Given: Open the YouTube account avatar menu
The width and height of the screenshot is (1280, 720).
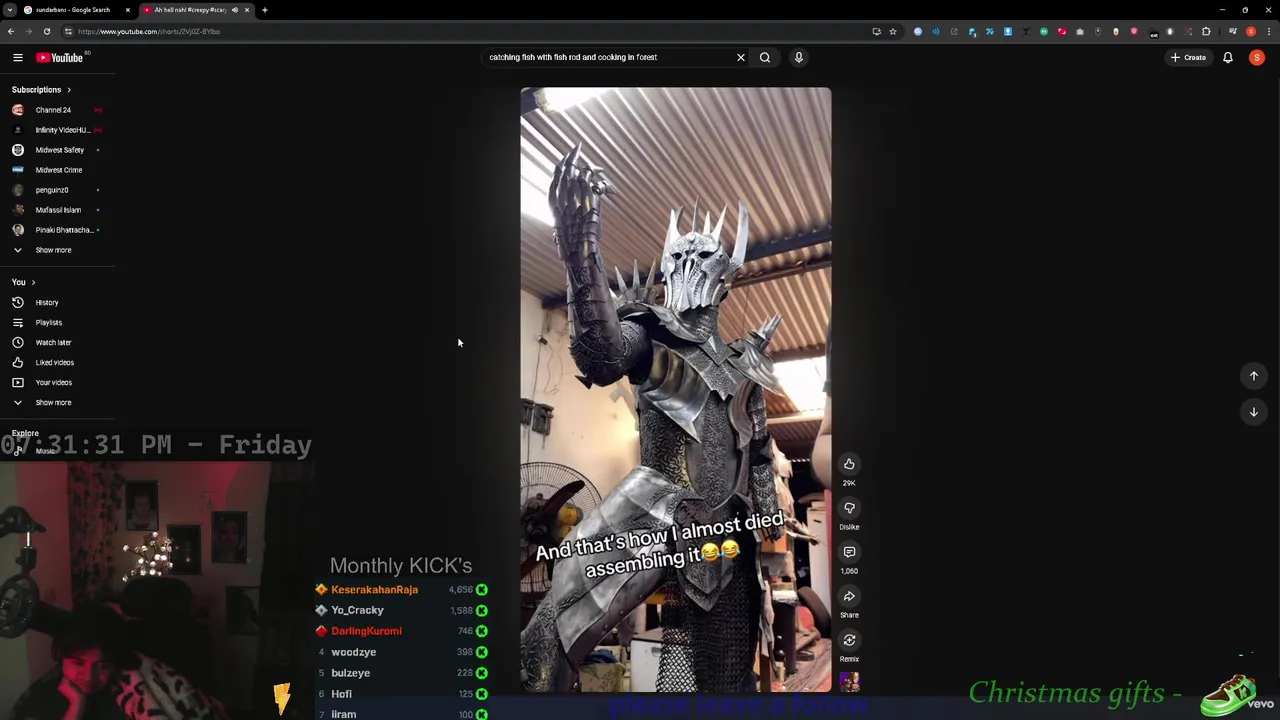Looking at the screenshot, I should (1257, 57).
